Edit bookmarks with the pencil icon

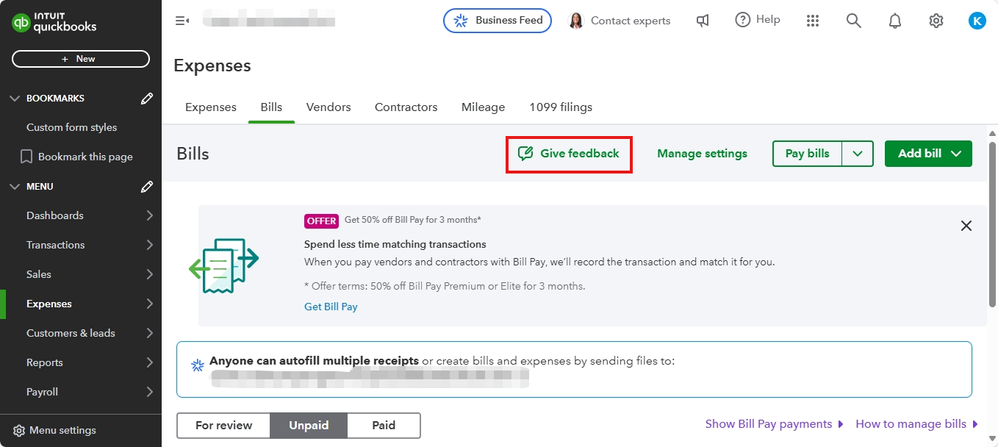coord(147,98)
